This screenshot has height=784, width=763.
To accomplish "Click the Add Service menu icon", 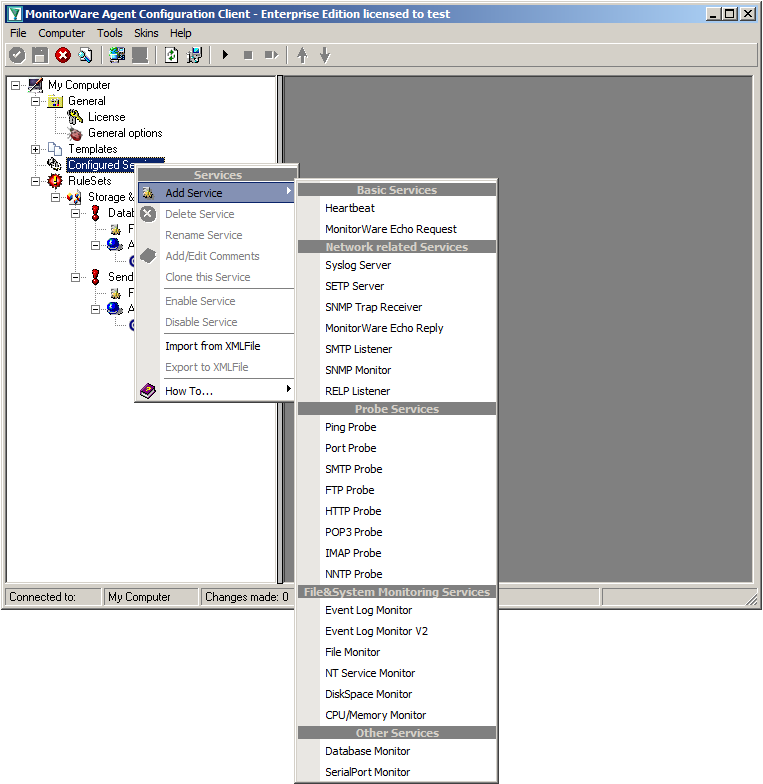I will click(x=148, y=192).
